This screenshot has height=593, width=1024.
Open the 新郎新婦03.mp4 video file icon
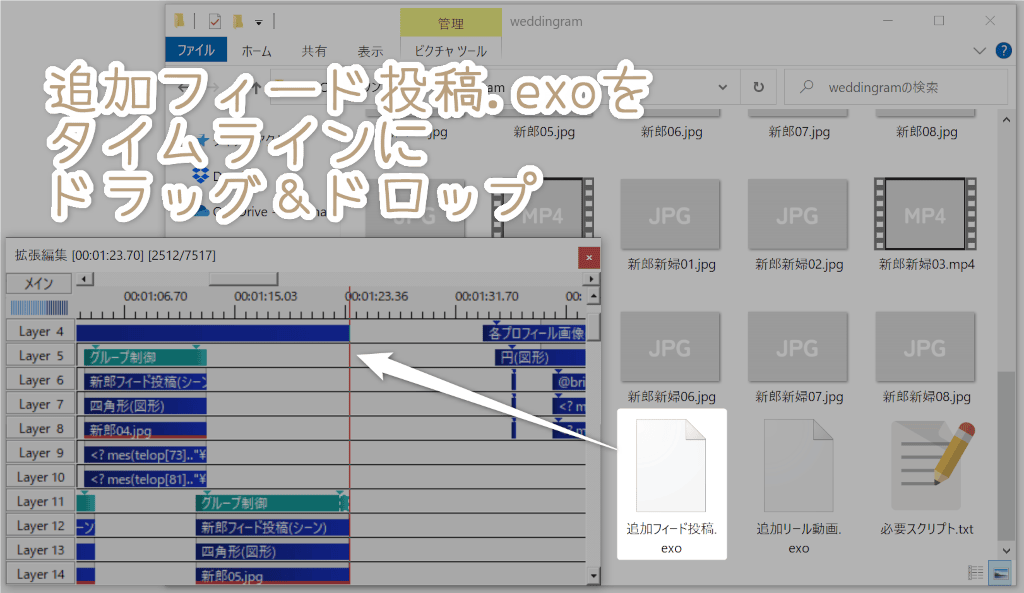click(x=925, y=214)
